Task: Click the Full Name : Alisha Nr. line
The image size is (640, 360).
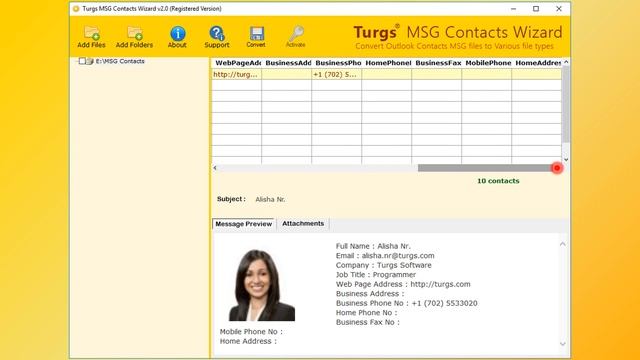Action: pyautogui.click(x=373, y=246)
